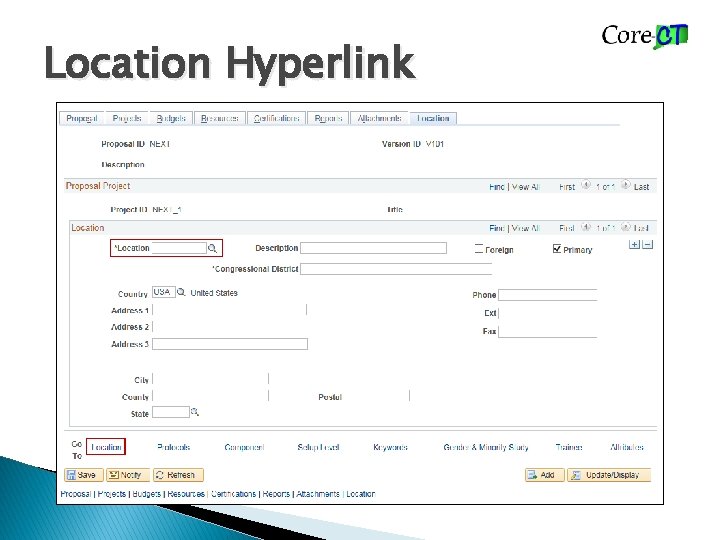This screenshot has width=720, height=540.
Task: Click Find in Proposal Project header
Action: [497, 187]
